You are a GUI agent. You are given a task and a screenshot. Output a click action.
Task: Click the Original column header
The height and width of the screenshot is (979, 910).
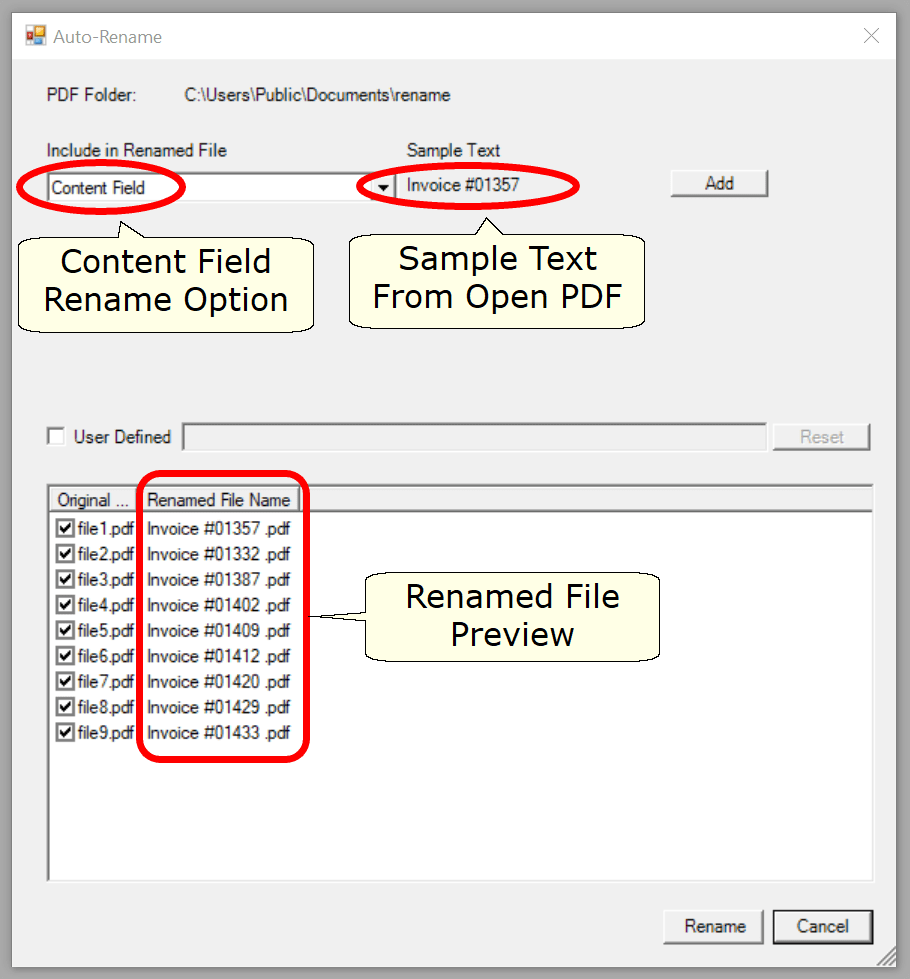pyautogui.click(x=92, y=499)
